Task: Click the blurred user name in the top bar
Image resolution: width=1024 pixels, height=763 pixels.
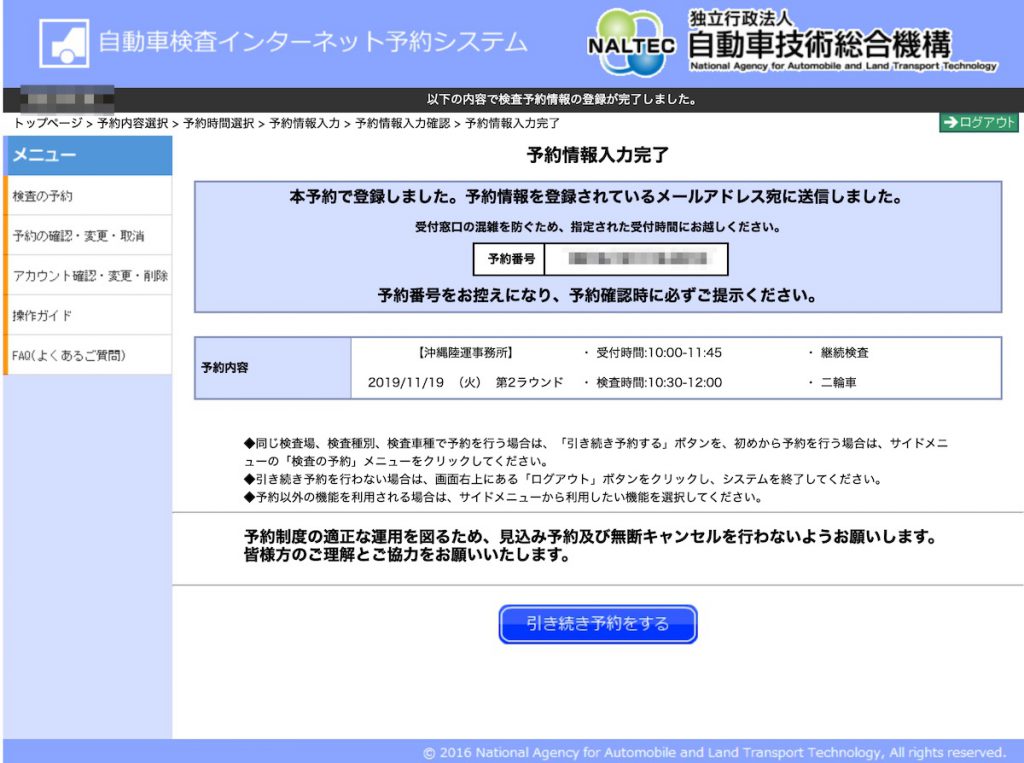Action: [68, 100]
